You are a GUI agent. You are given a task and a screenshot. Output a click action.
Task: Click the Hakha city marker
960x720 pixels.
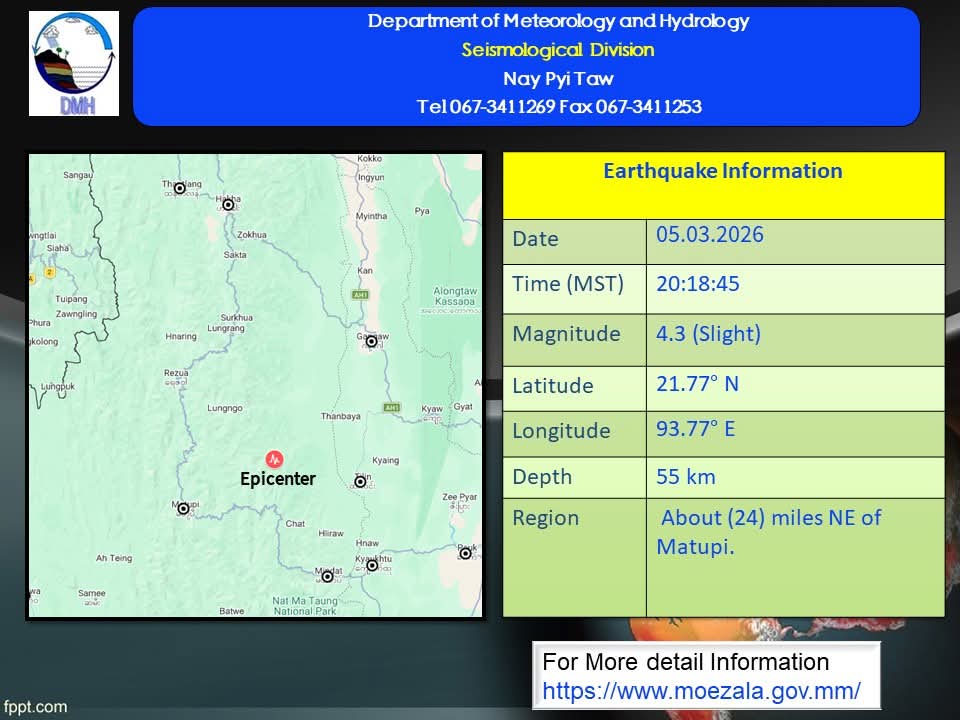click(x=228, y=204)
